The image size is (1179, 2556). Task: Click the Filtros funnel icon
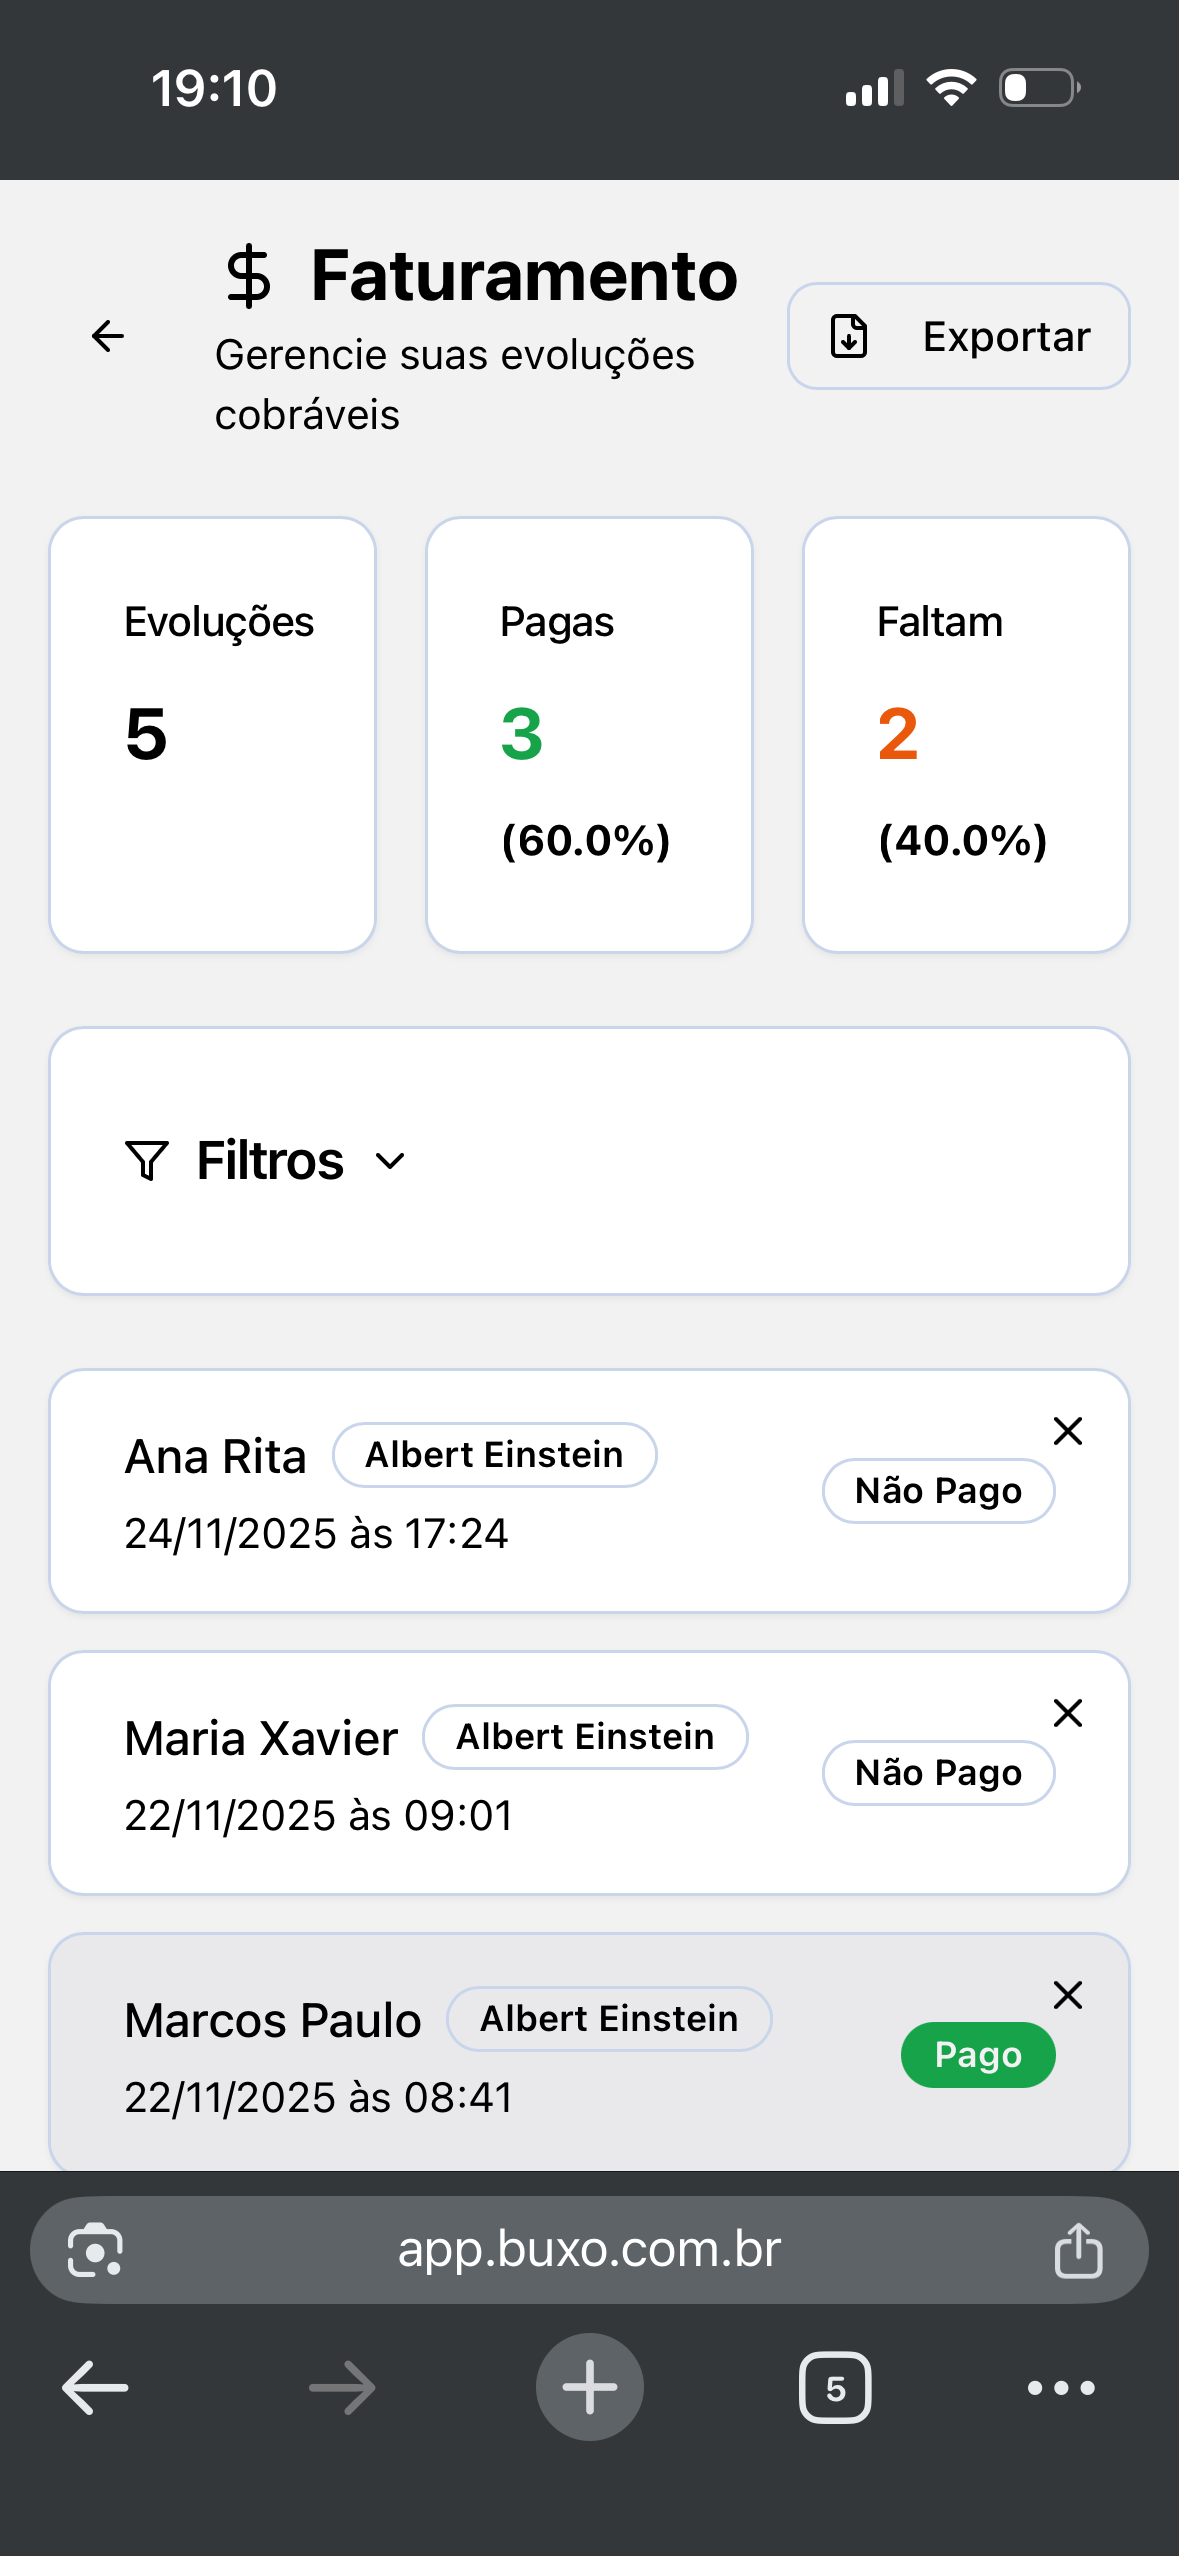147,1160
